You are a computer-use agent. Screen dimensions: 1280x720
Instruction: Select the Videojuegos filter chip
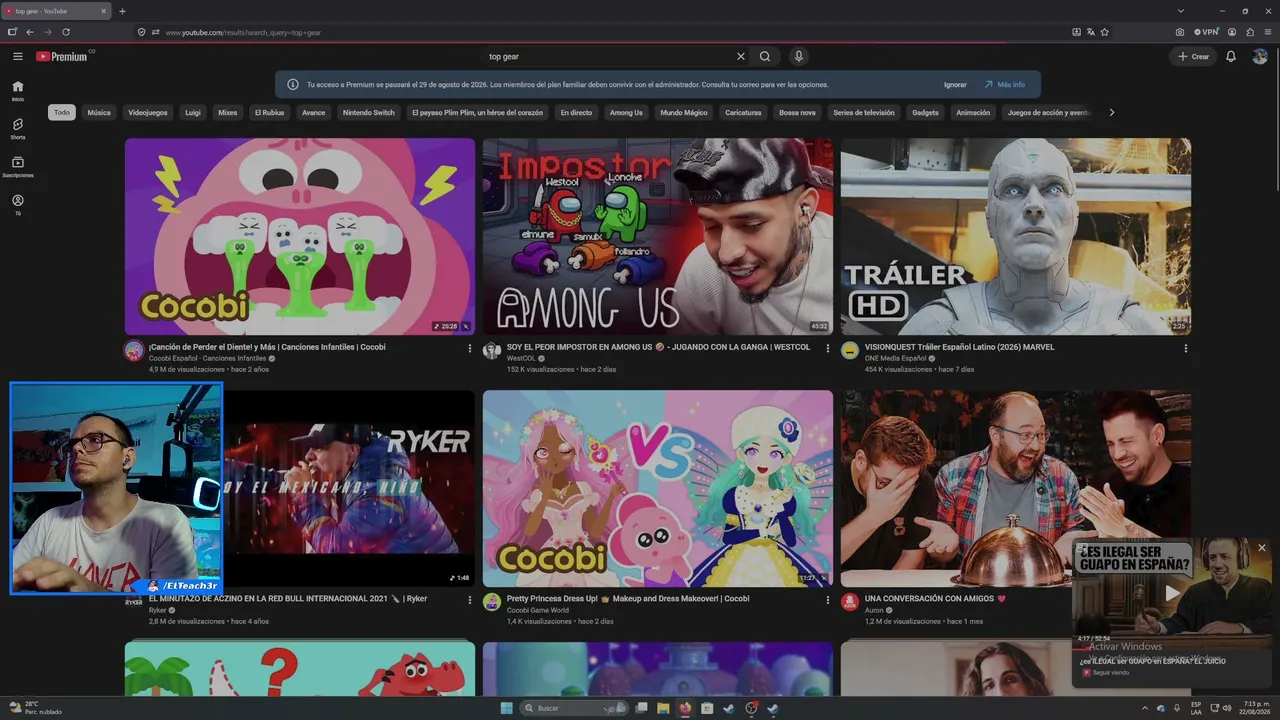point(148,113)
